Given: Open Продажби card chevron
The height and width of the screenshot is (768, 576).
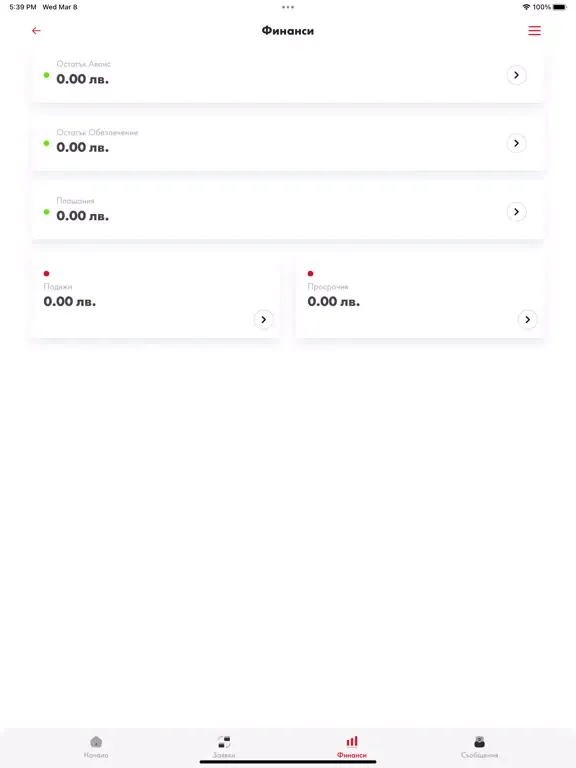Looking at the screenshot, I should click(x=264, y=319).
